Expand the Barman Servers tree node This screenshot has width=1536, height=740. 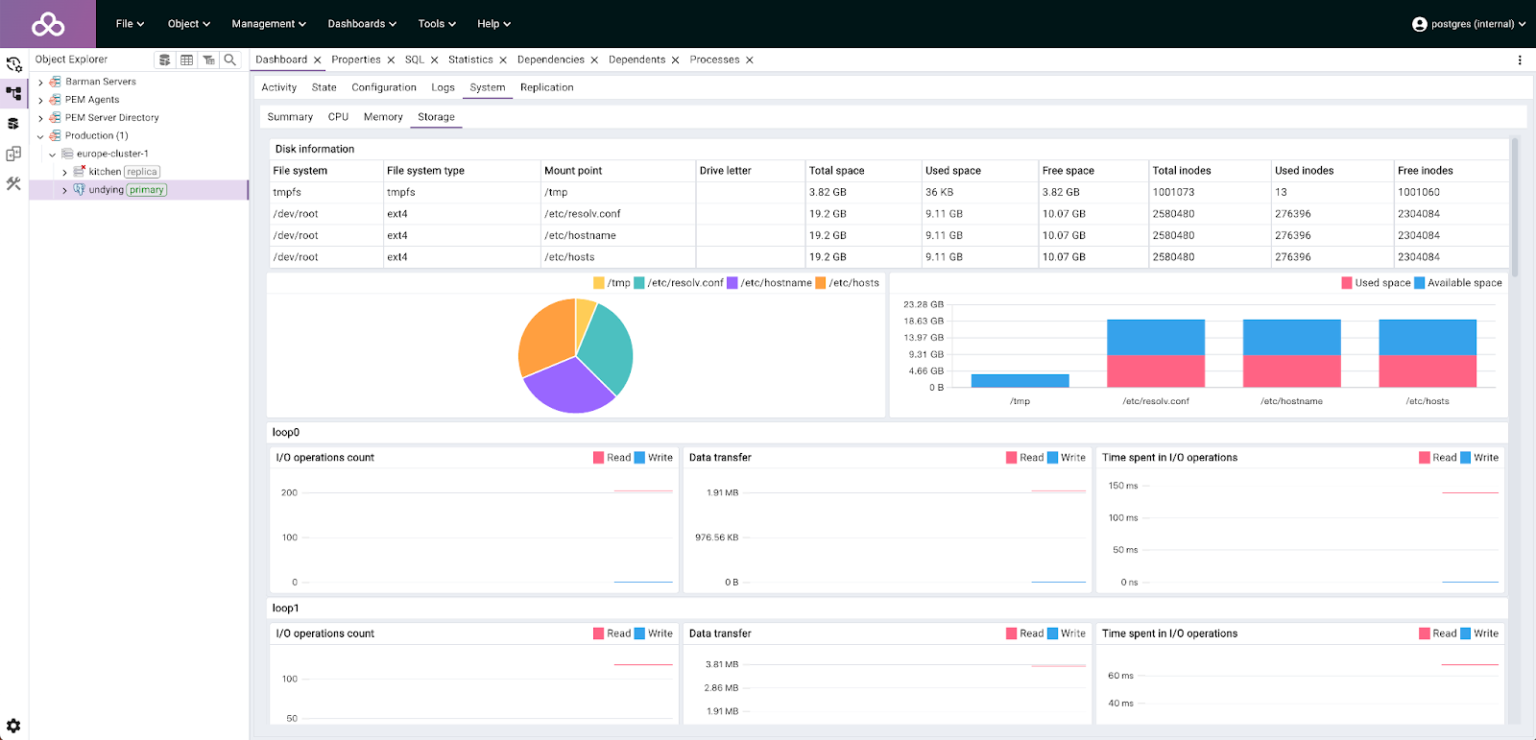click(41, 82)
